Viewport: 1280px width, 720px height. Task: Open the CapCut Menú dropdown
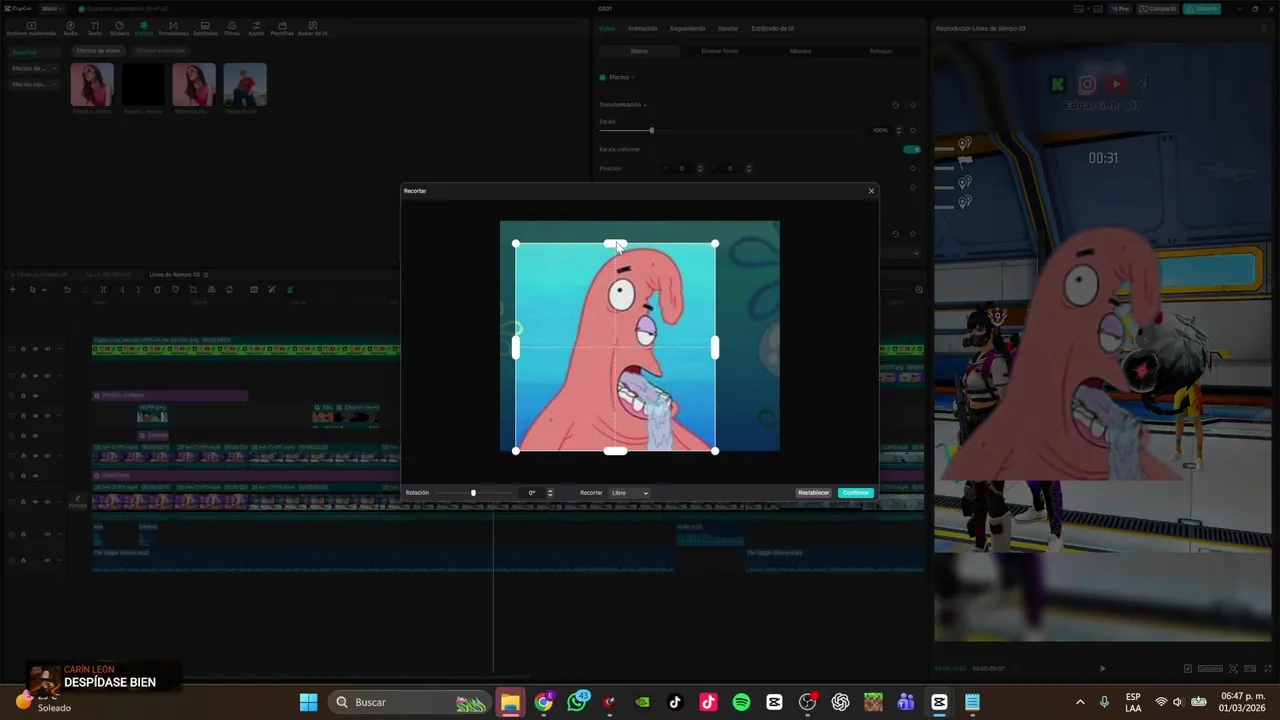(x=50, y=9)
